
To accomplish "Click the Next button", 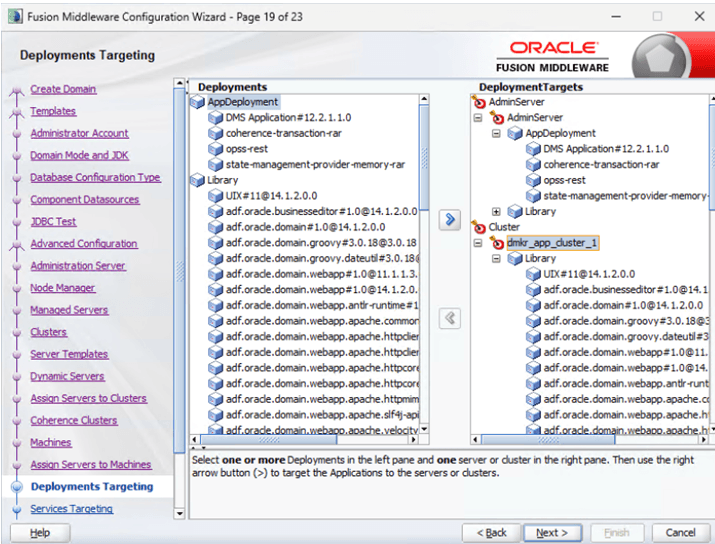I will [552, 533].
